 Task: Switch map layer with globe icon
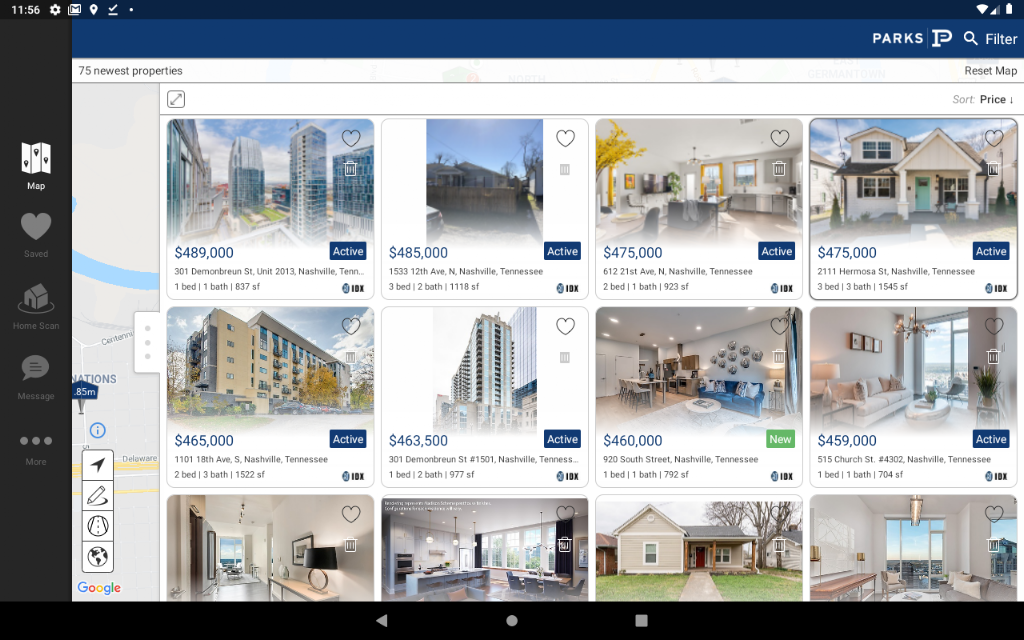(x=98, y=556)
